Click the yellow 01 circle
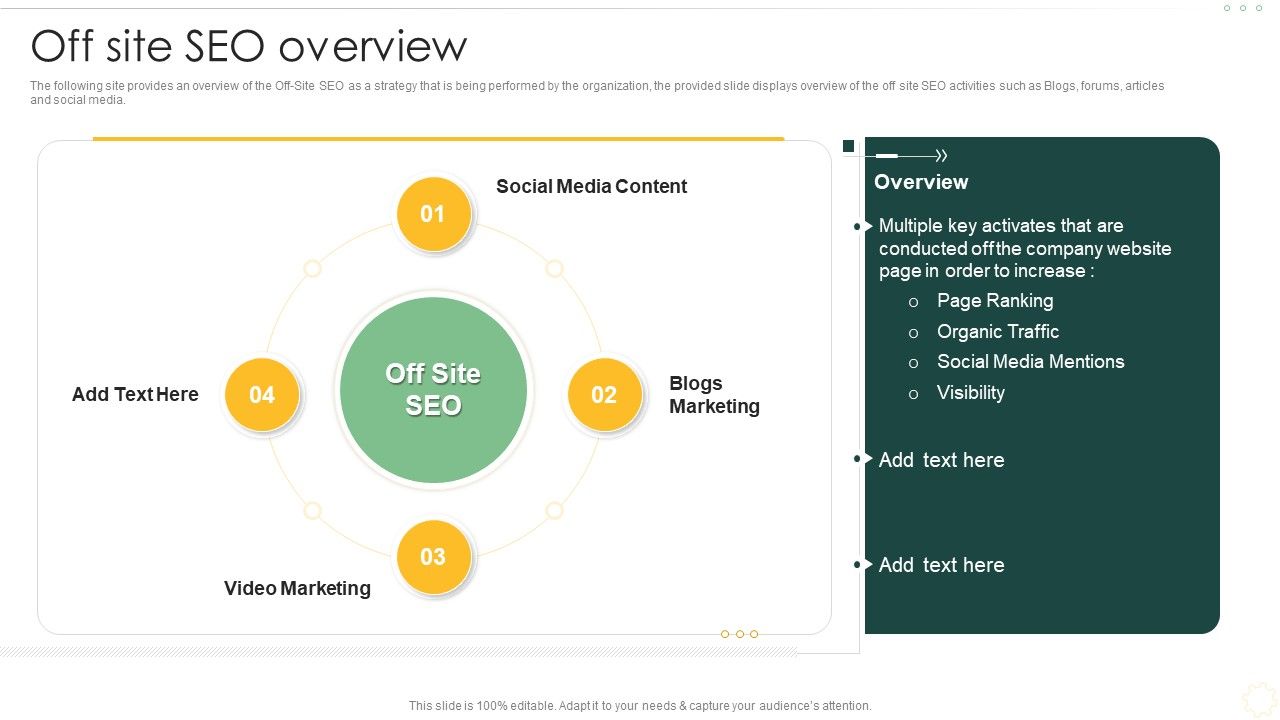Image resolution: width=1280 pixels, height=720 pixels. click(433, 214)
